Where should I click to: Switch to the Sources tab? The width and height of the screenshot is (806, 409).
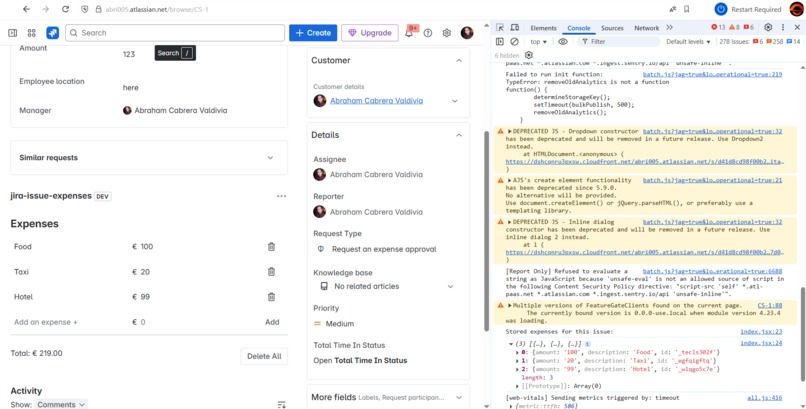pyautogui.click(x=612, y=28)
